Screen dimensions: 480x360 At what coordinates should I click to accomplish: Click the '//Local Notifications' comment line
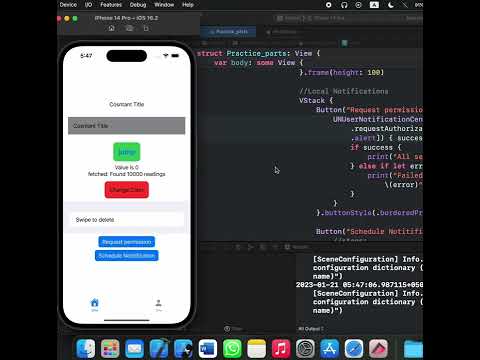pos(344,91)
